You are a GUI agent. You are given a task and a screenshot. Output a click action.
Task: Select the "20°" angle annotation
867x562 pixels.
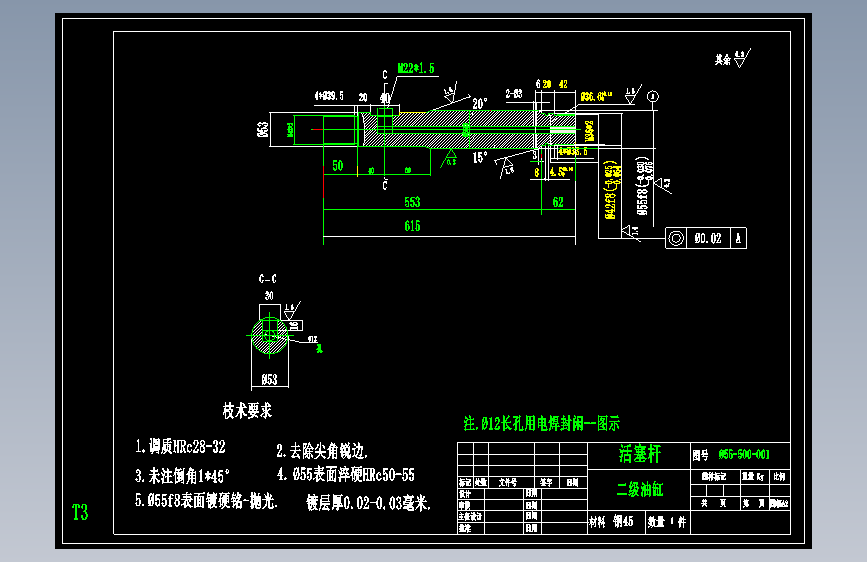[x=480, y=103]
